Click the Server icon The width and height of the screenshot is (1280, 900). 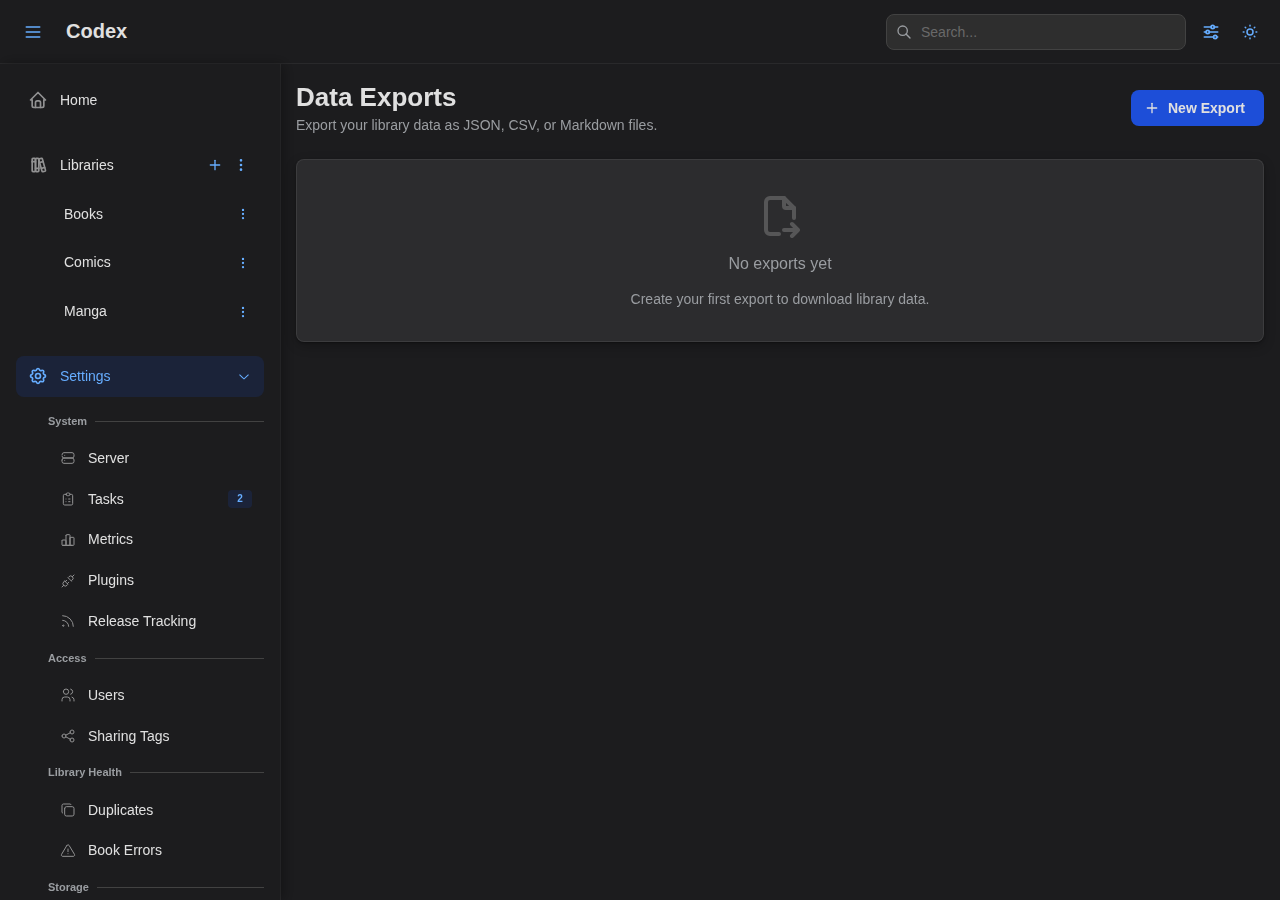(68, 458)
